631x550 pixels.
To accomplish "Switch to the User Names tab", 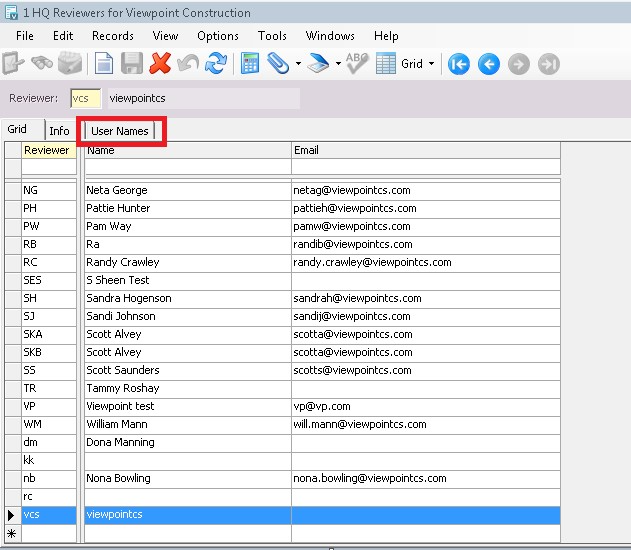I will click(x=120, y=131).
